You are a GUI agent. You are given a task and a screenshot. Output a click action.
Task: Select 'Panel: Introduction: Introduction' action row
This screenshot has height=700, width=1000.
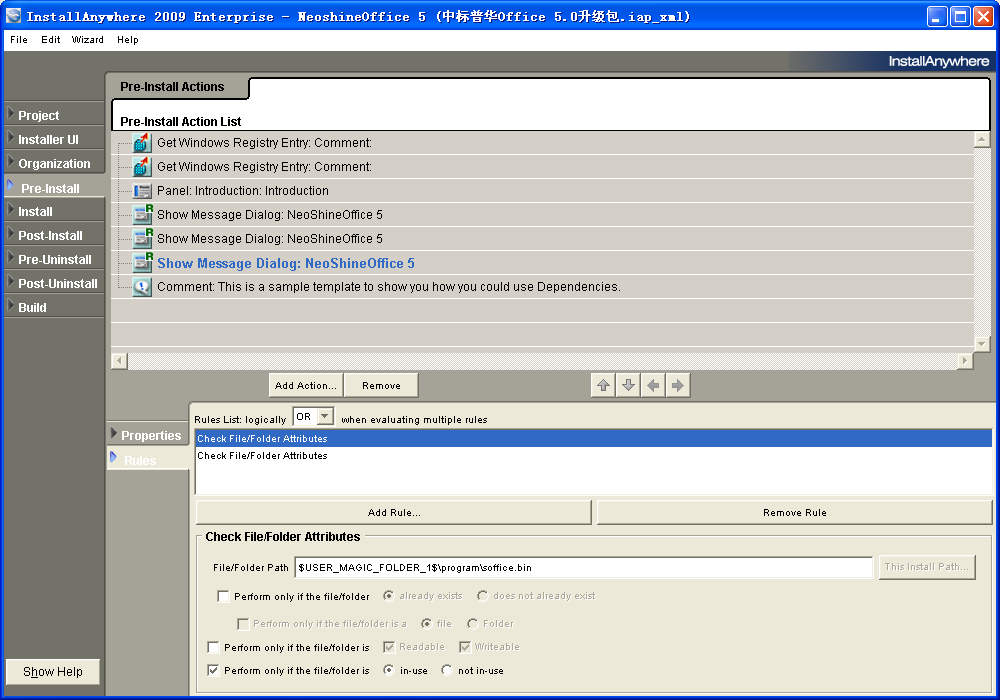tap(542, 191)
